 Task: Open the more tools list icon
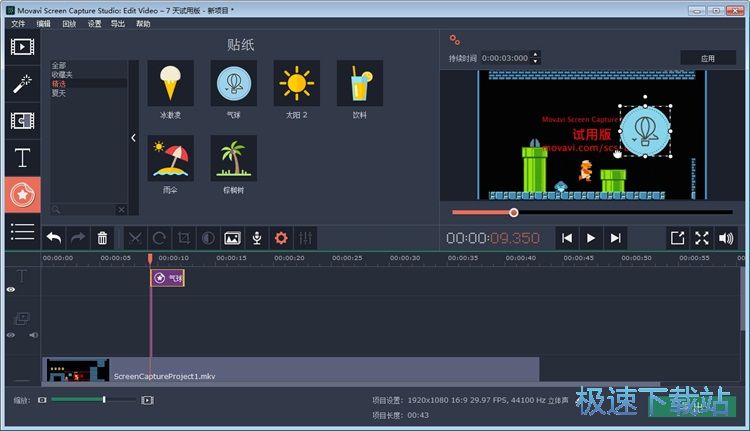point(22,232)
